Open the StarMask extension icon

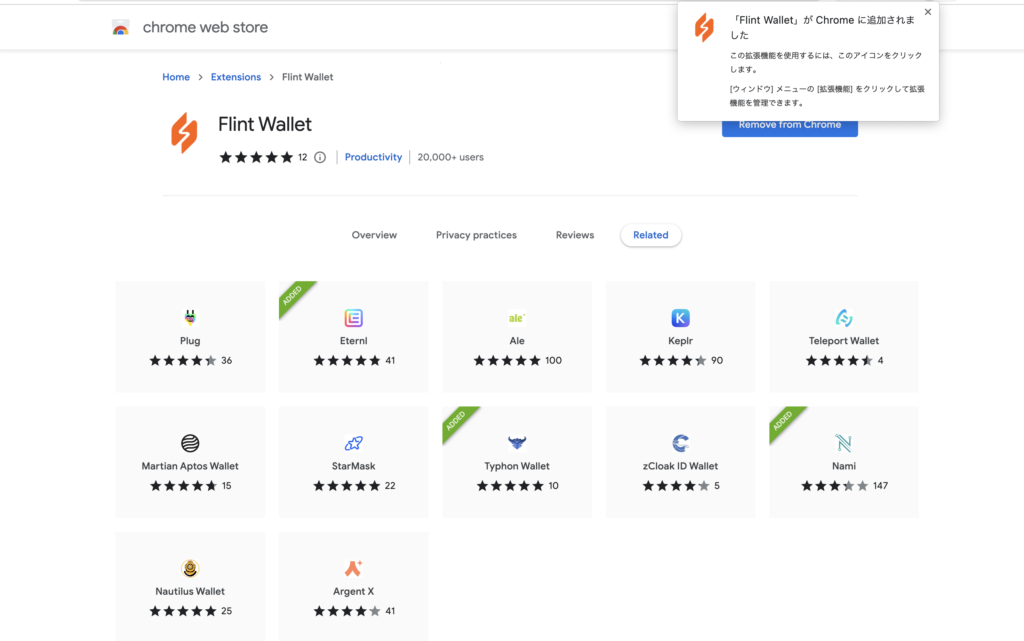(353, 443)
